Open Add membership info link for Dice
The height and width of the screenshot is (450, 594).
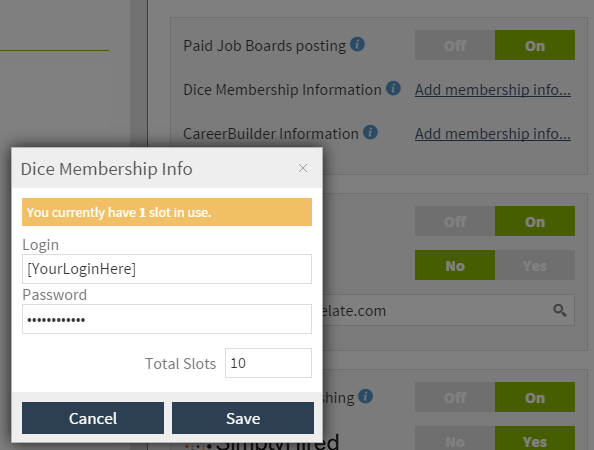pyautogui.click(x=493, y=90)
